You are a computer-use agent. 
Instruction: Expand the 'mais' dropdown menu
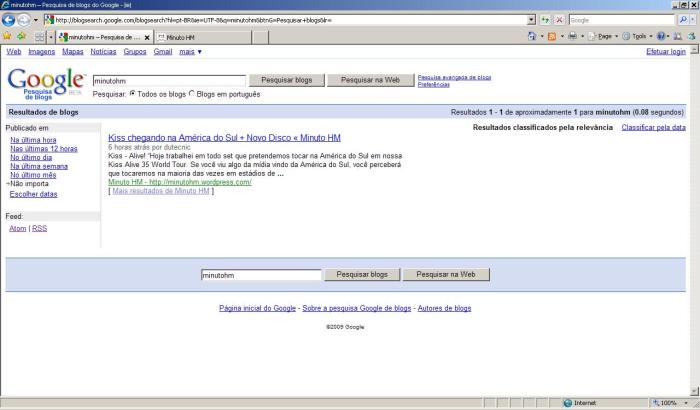(x=190, y=51)
